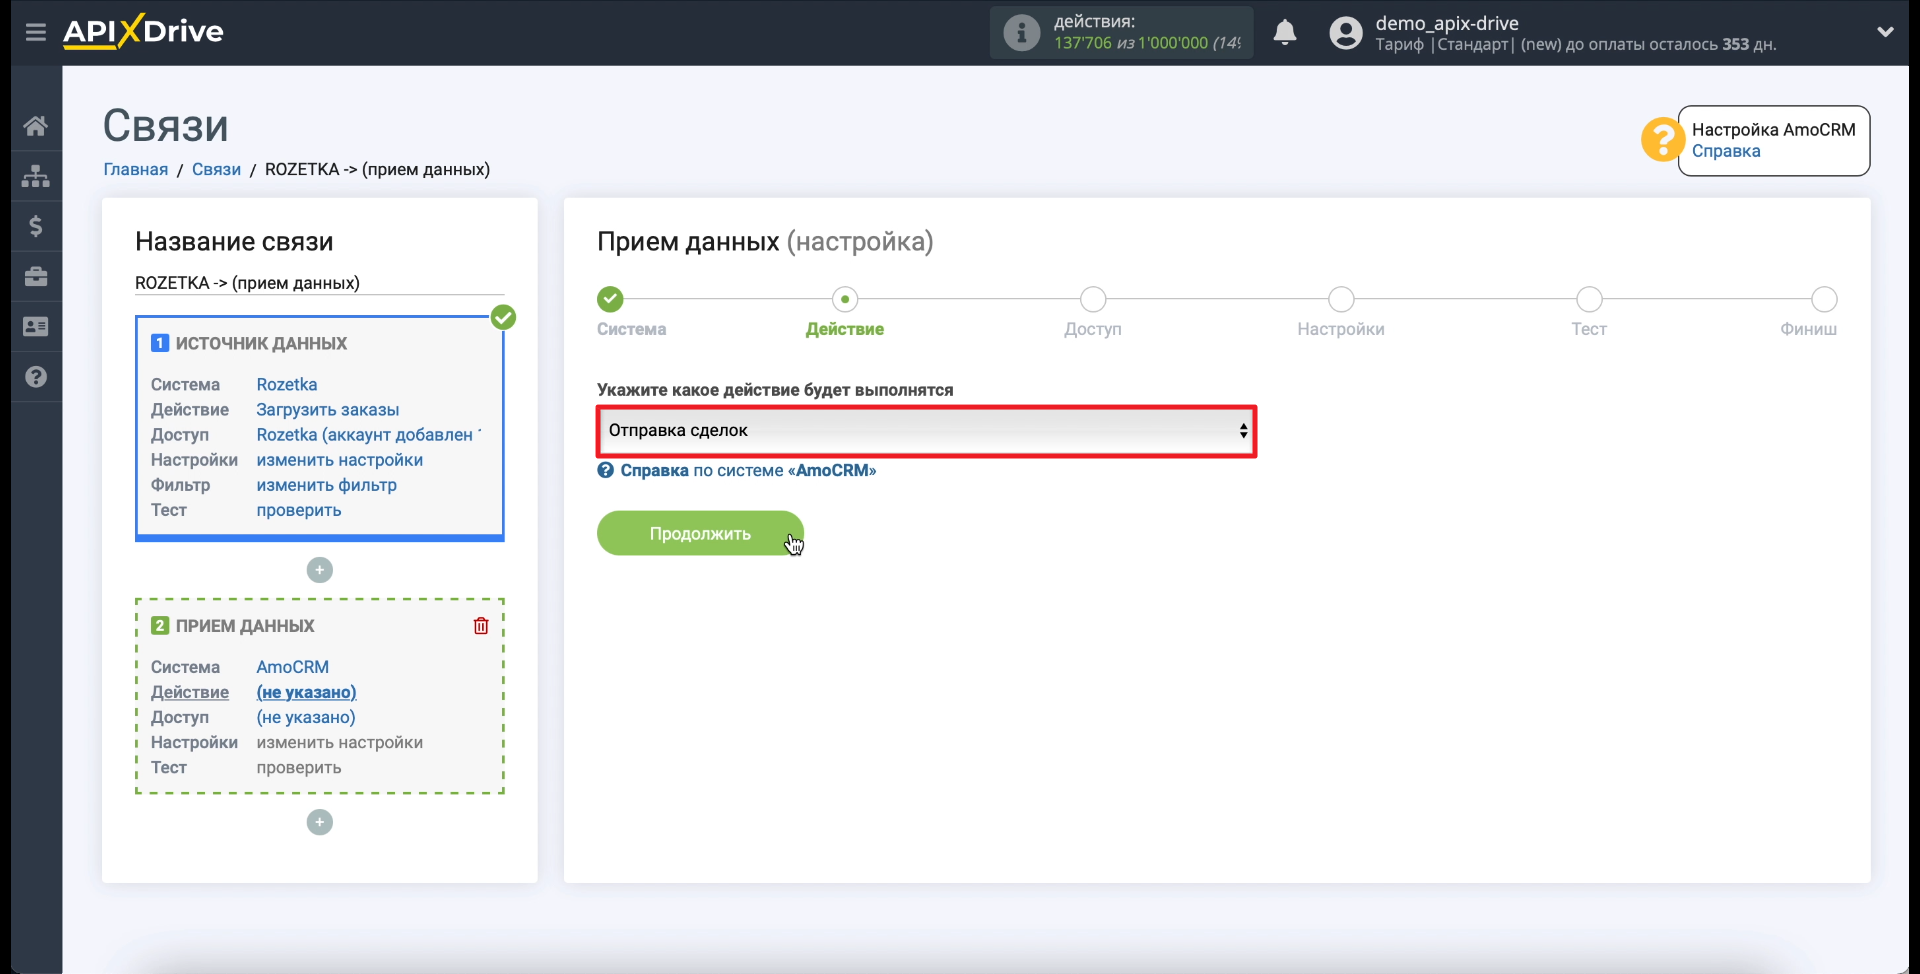Open the notifications bell icon
This screenshot has width=1920, height=974.
tap(1285, 33)
